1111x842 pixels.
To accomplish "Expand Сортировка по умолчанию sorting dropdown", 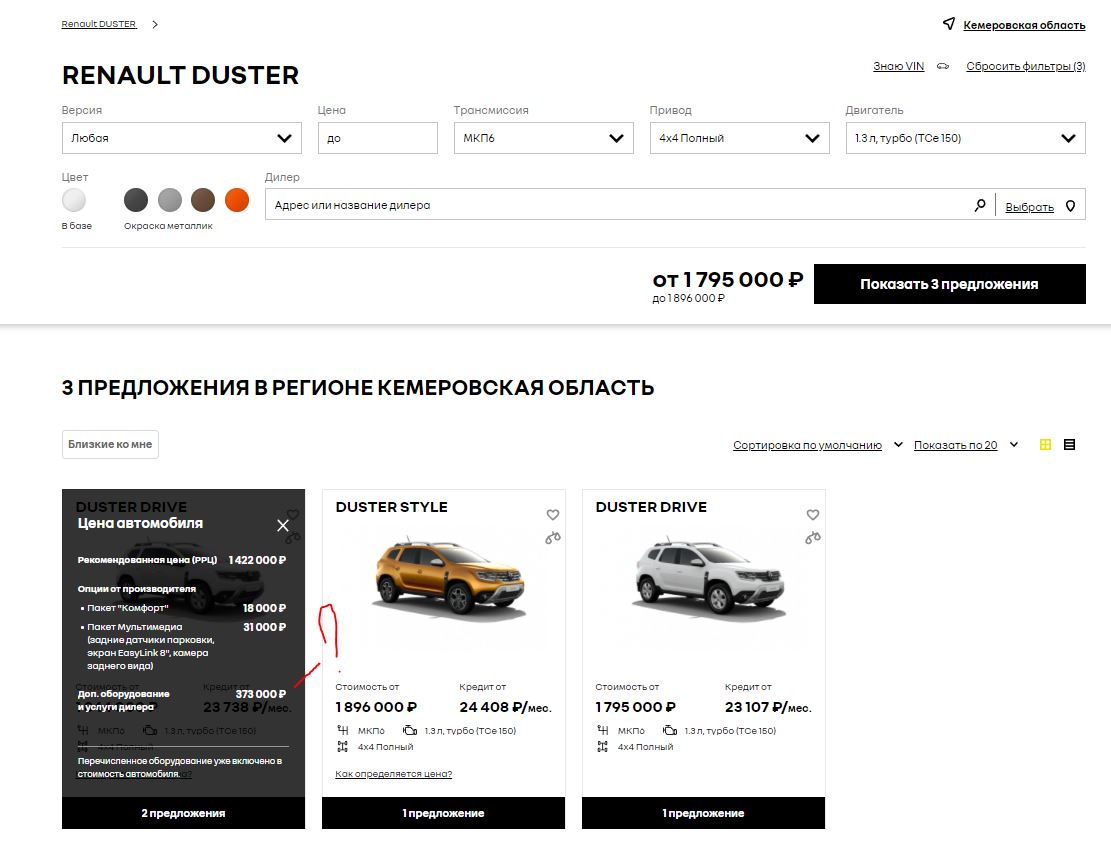I will pyautogui.click(x=818, y=445).
